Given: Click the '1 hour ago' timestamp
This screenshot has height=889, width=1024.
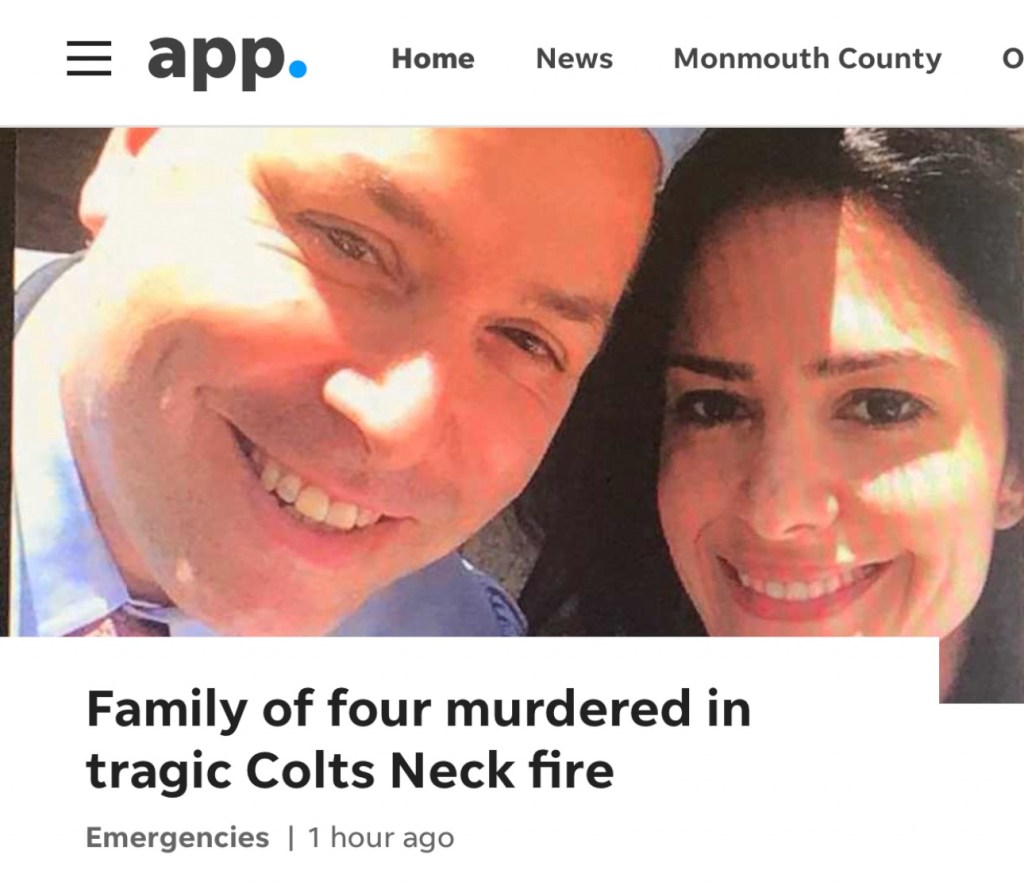Looking at the screenshot, I should (381, 837).
